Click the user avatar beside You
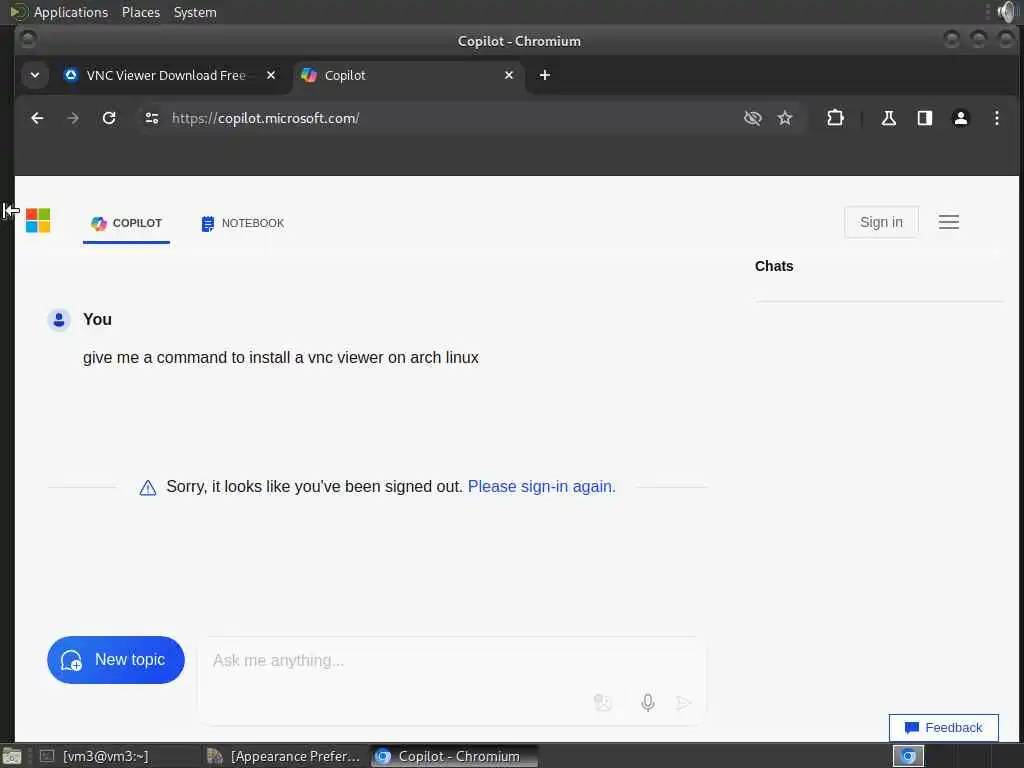This screenshot has height=768, width=1024. click(x=59, y=320)
